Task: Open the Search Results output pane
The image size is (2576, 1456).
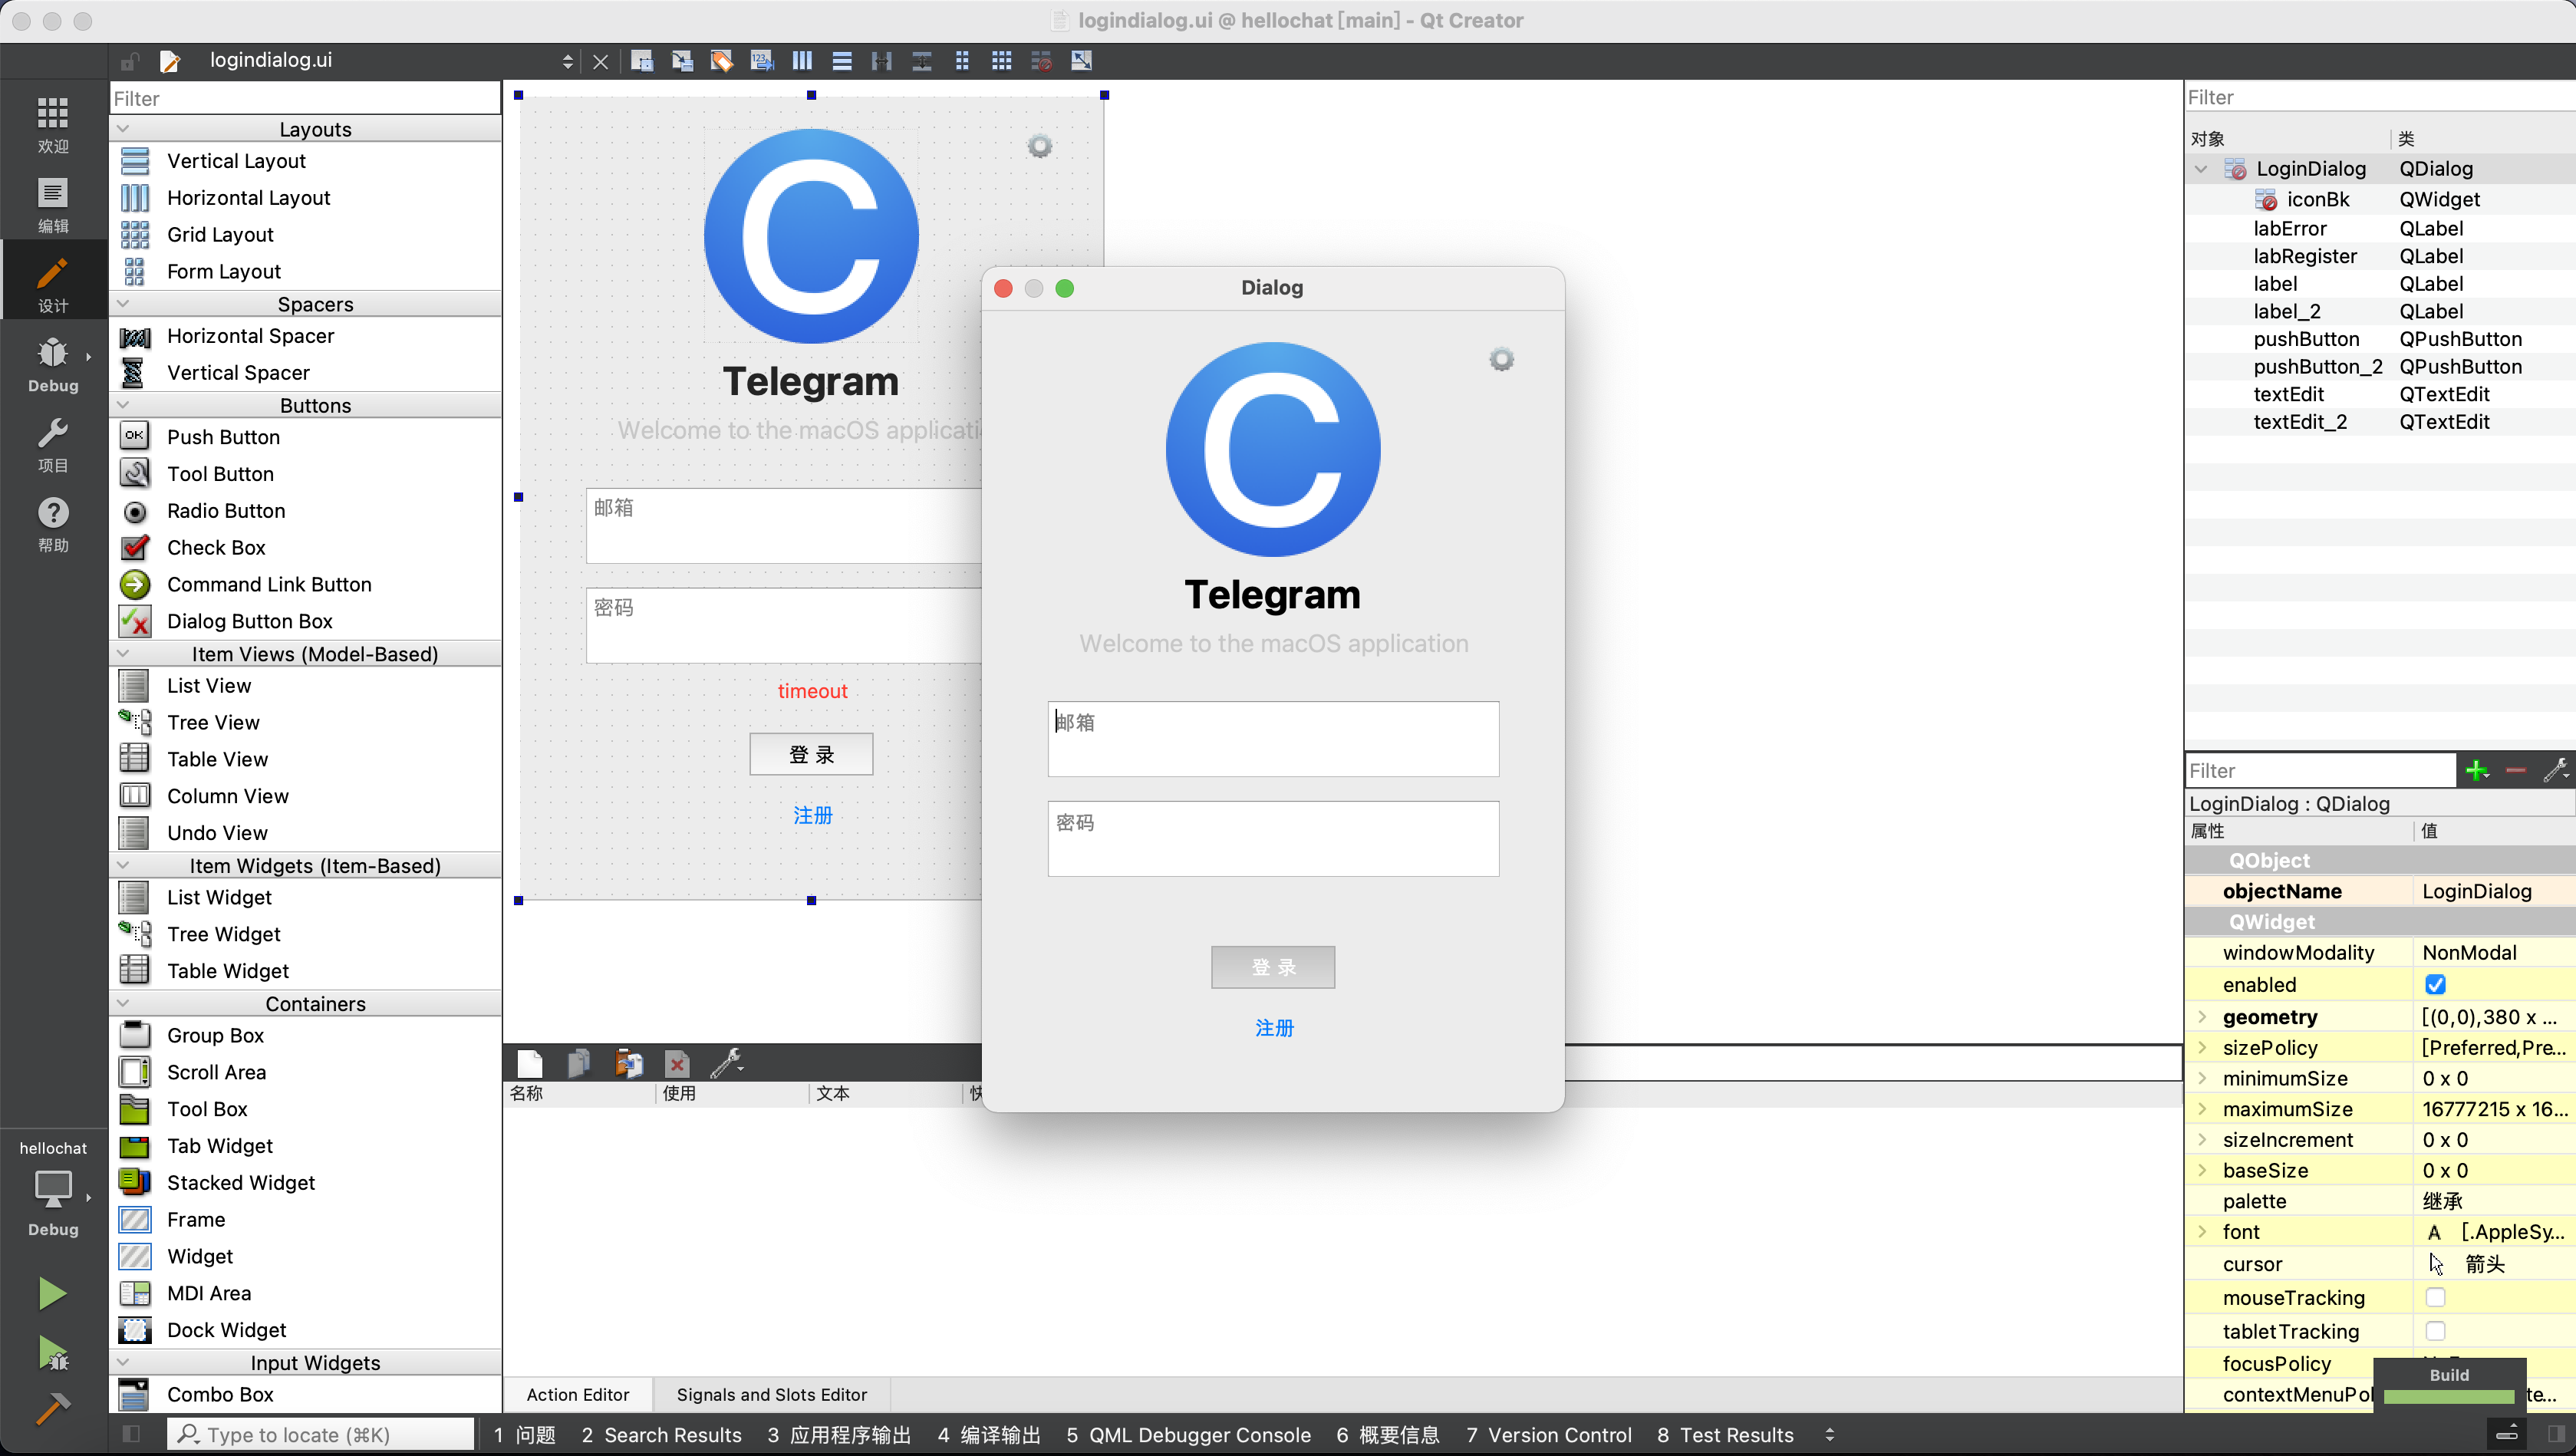Action: (x=661, y=1434)
